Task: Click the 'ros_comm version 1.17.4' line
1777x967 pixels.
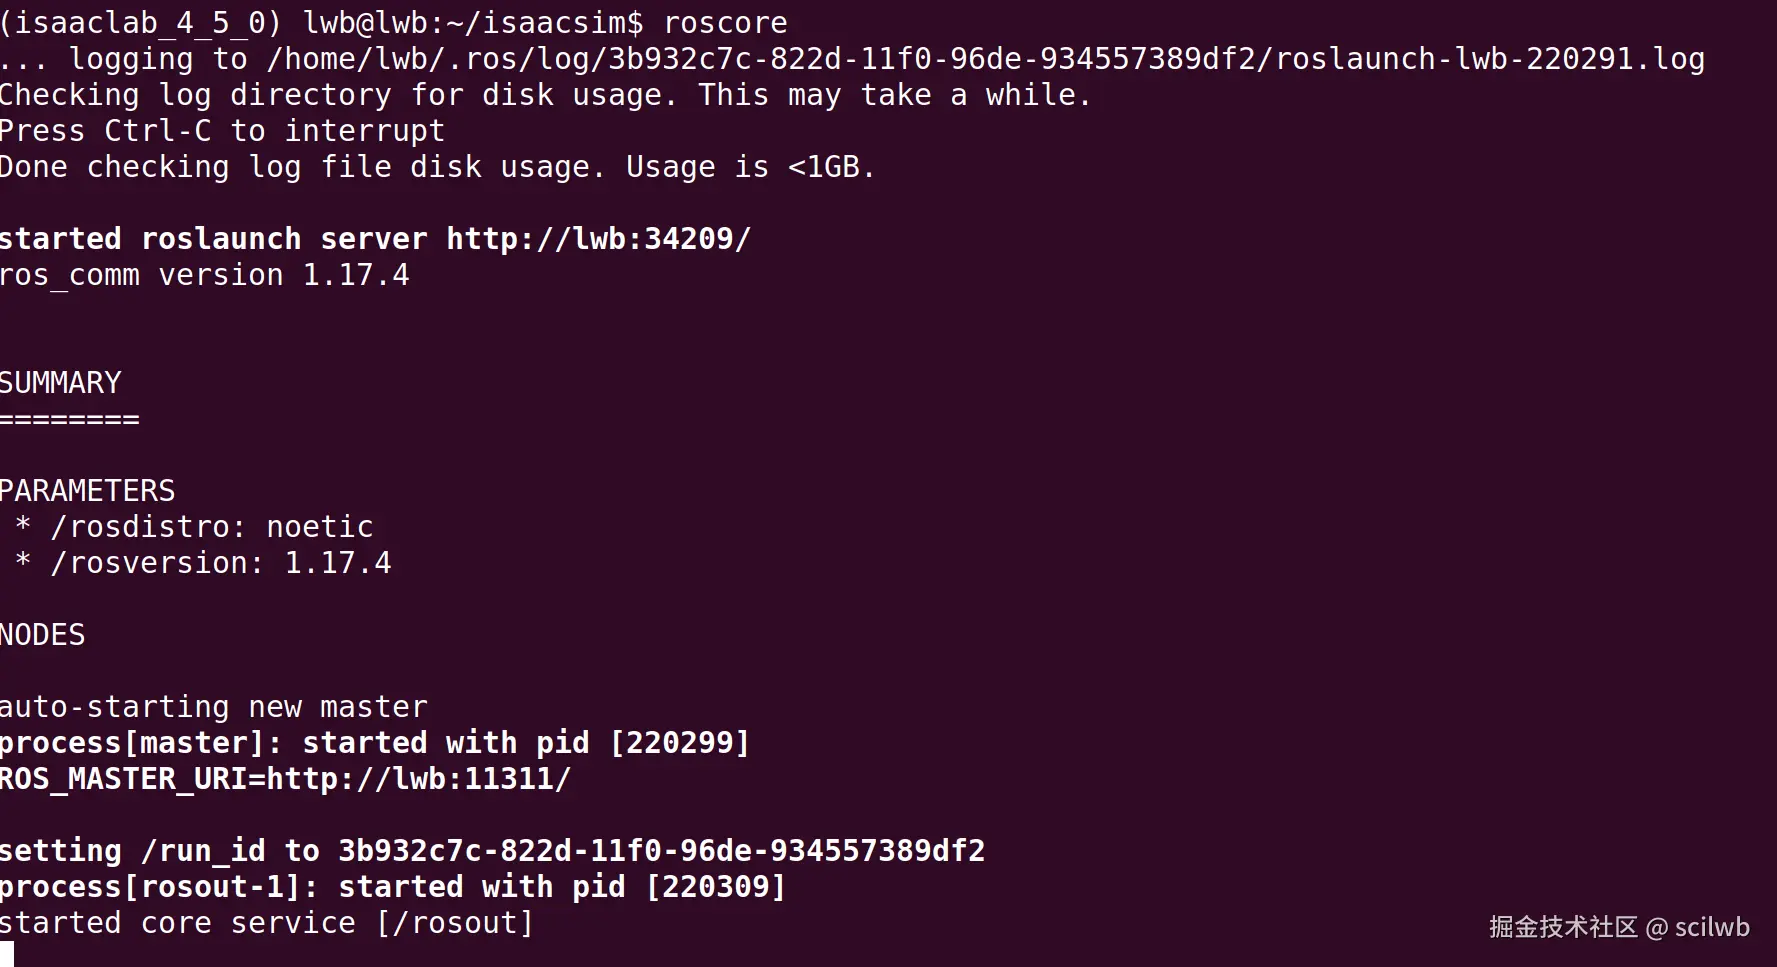Action: [x=204, y=275]
